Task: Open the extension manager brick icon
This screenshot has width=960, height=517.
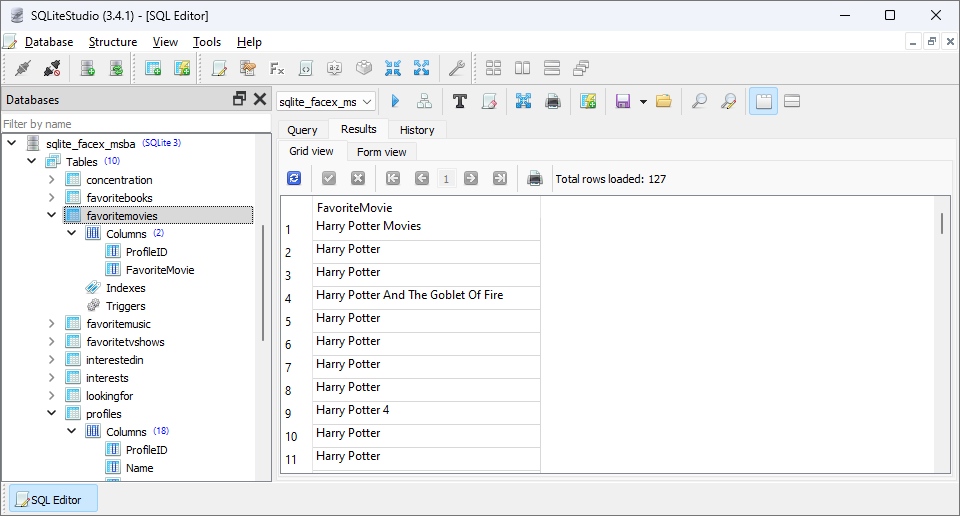Action: [x=364, y=68]
